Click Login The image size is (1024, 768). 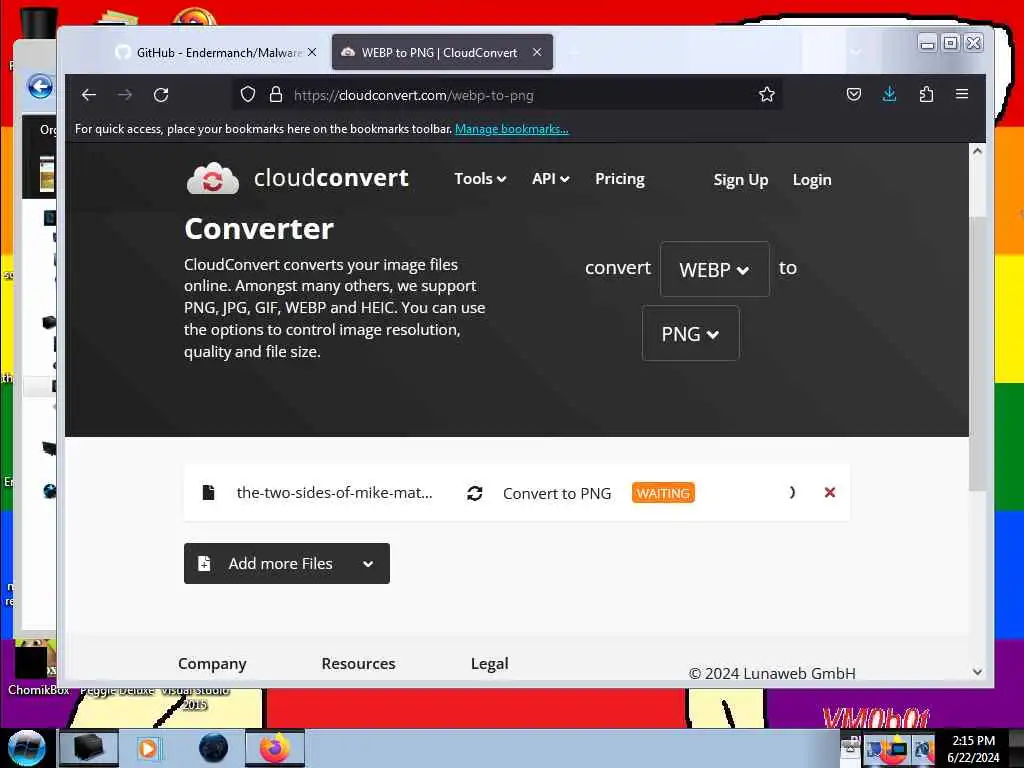click(812, 180)
